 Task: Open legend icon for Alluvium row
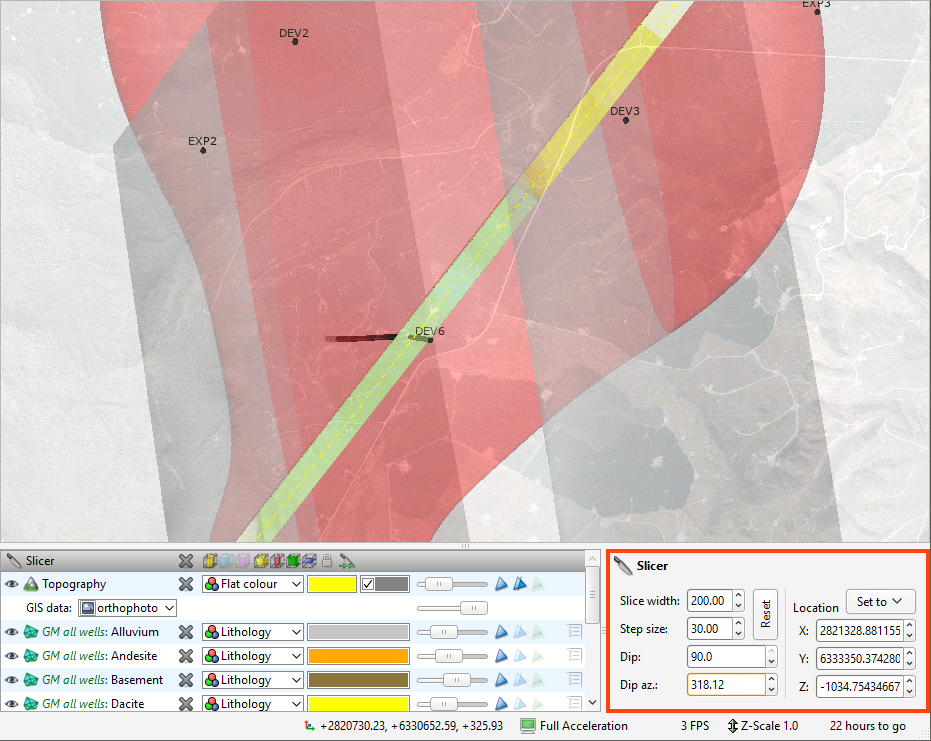(574, 632)
